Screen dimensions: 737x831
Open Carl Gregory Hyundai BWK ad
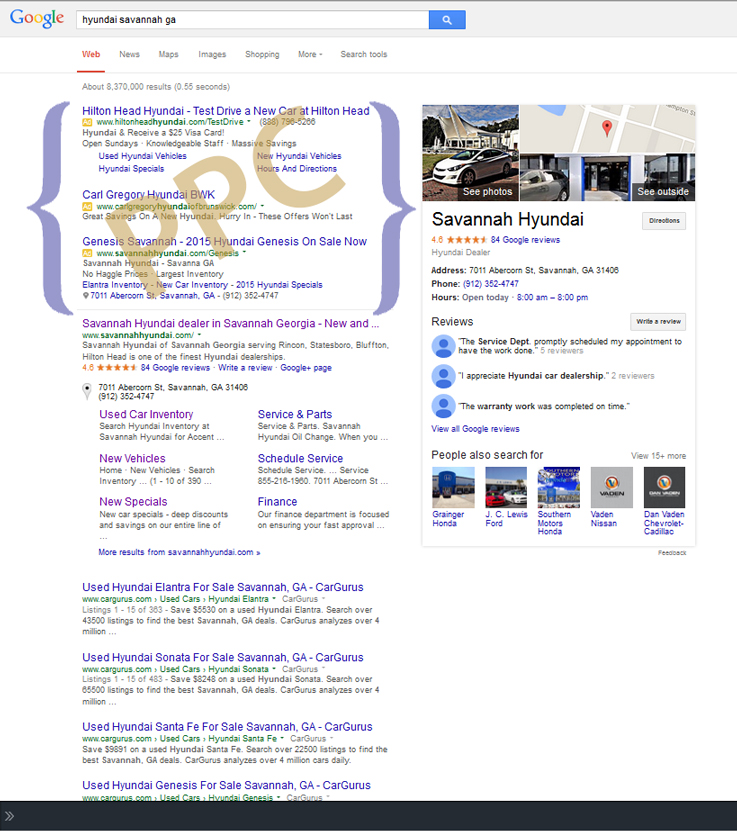pyautogui.click(x=148, y=195)
